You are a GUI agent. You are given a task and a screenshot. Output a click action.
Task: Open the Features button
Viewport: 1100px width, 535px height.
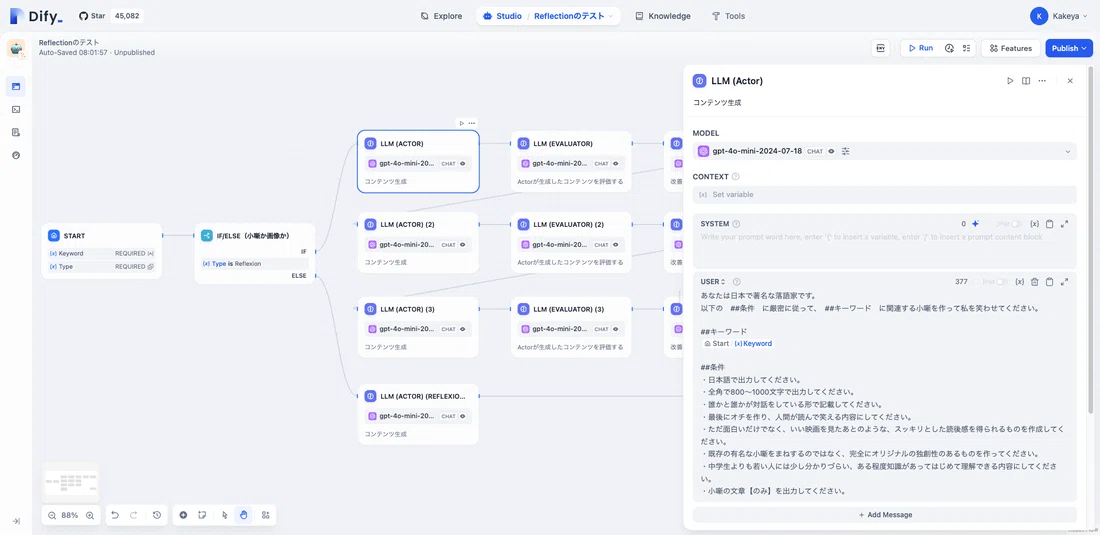point(1010,48)
